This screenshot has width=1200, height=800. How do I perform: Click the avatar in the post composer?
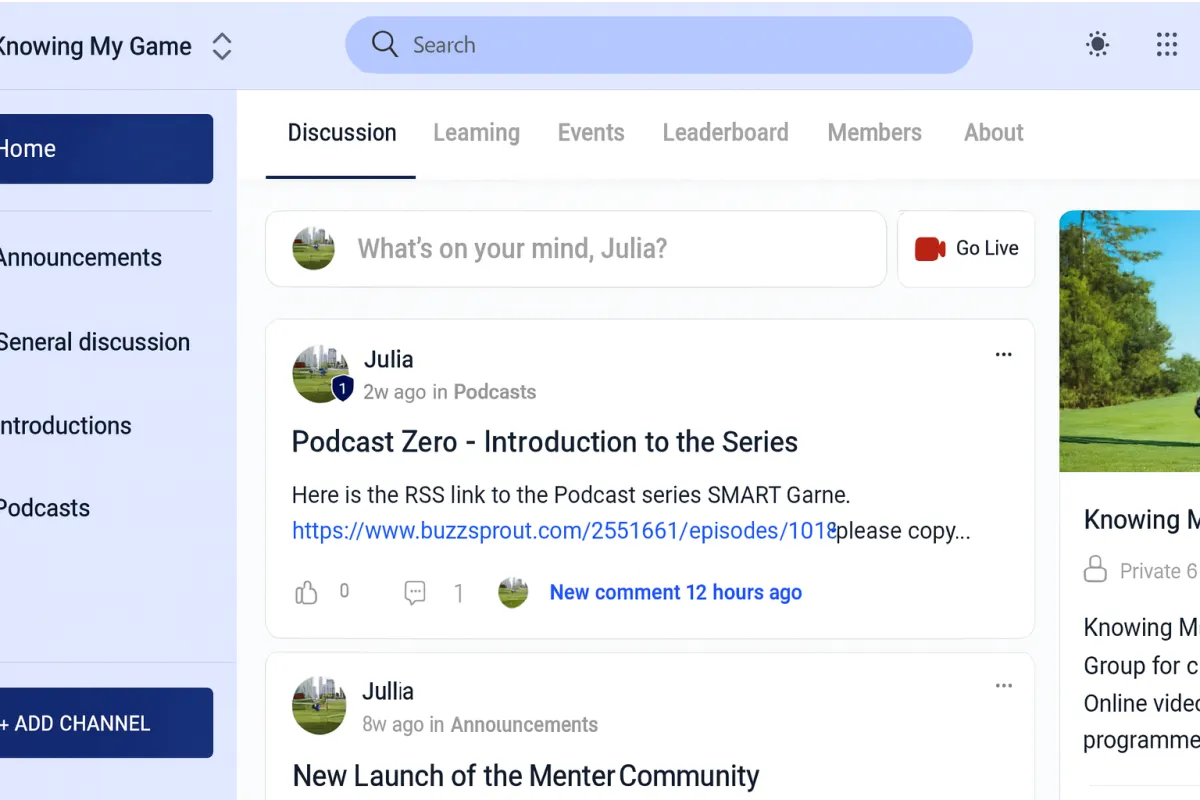click(313, 248)
